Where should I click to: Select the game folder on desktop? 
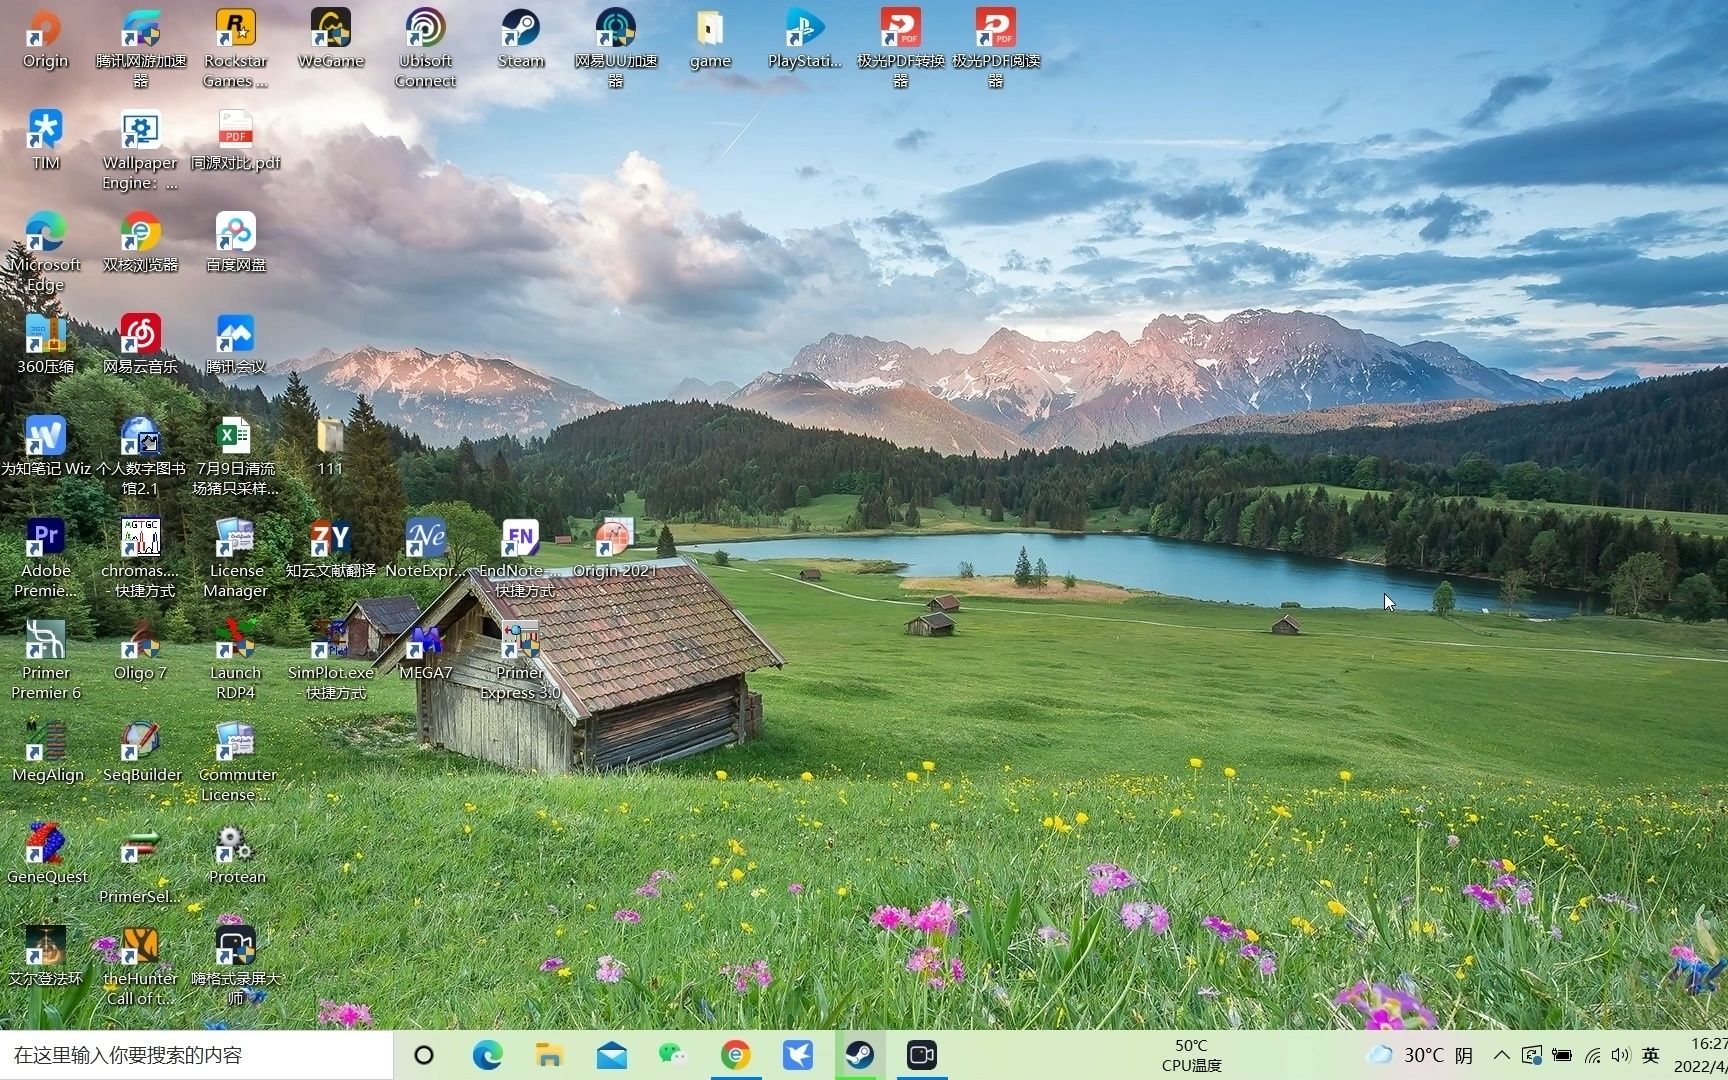[x=710, y=40]
